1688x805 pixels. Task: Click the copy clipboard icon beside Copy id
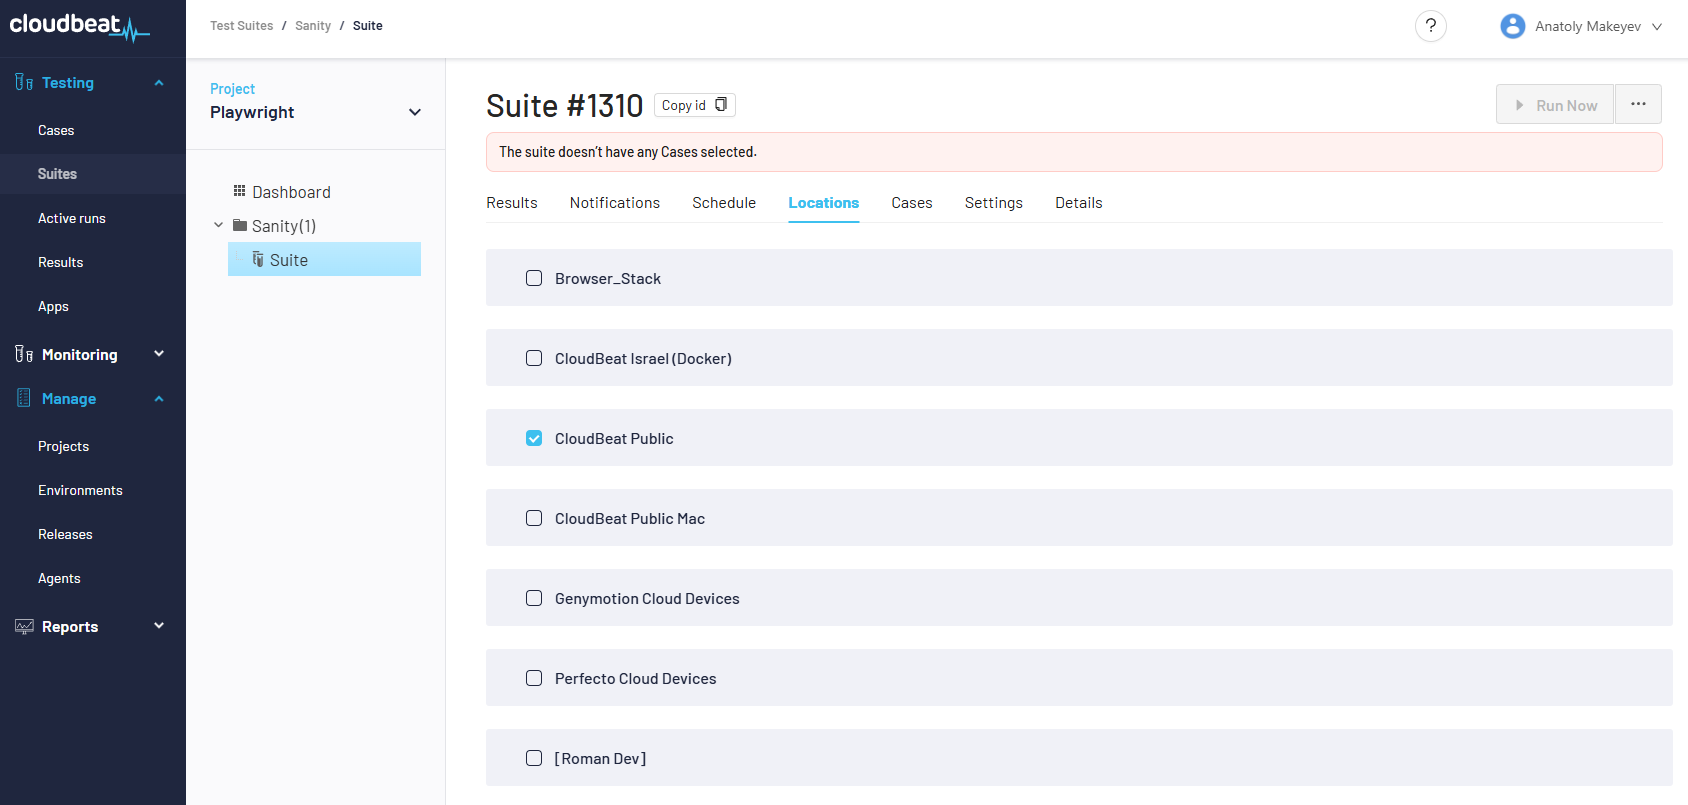click(x=721, y=105)
